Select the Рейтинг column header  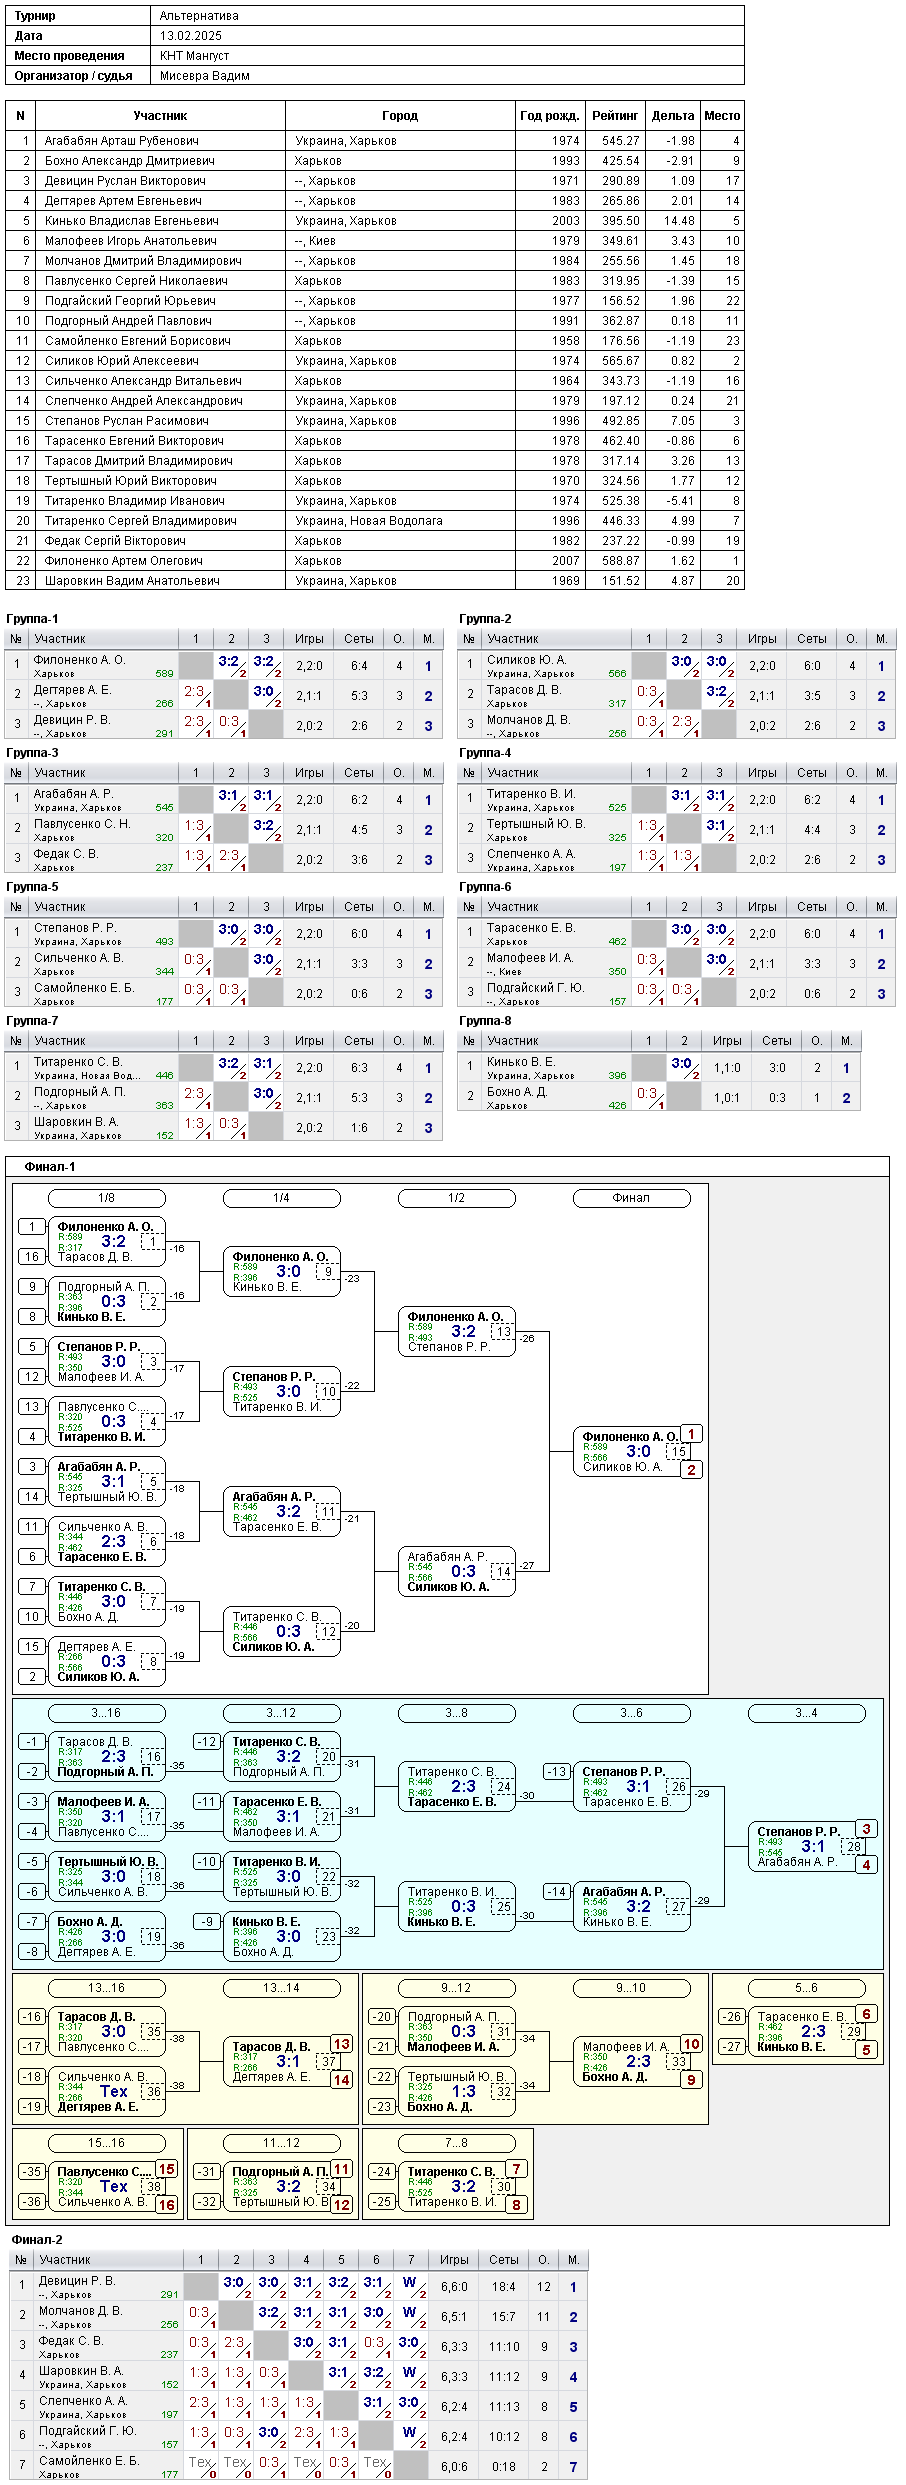tap(615, 116)
